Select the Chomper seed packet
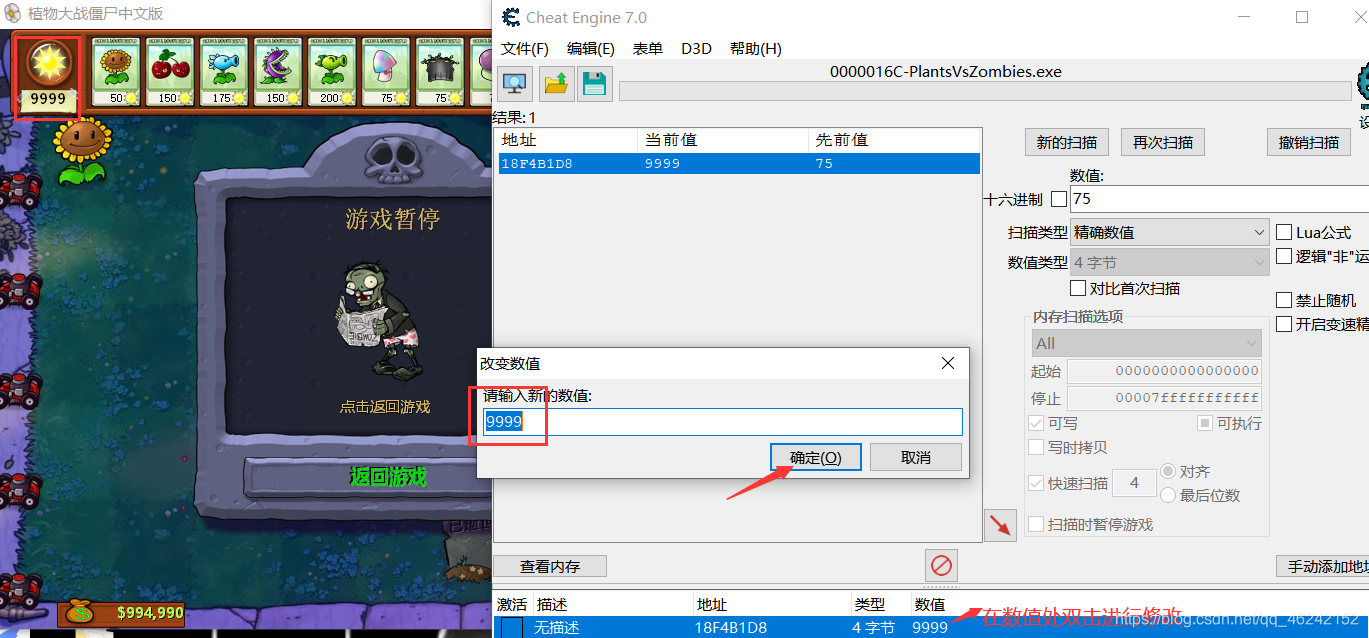1369x638 pixels. coord(277,72)
